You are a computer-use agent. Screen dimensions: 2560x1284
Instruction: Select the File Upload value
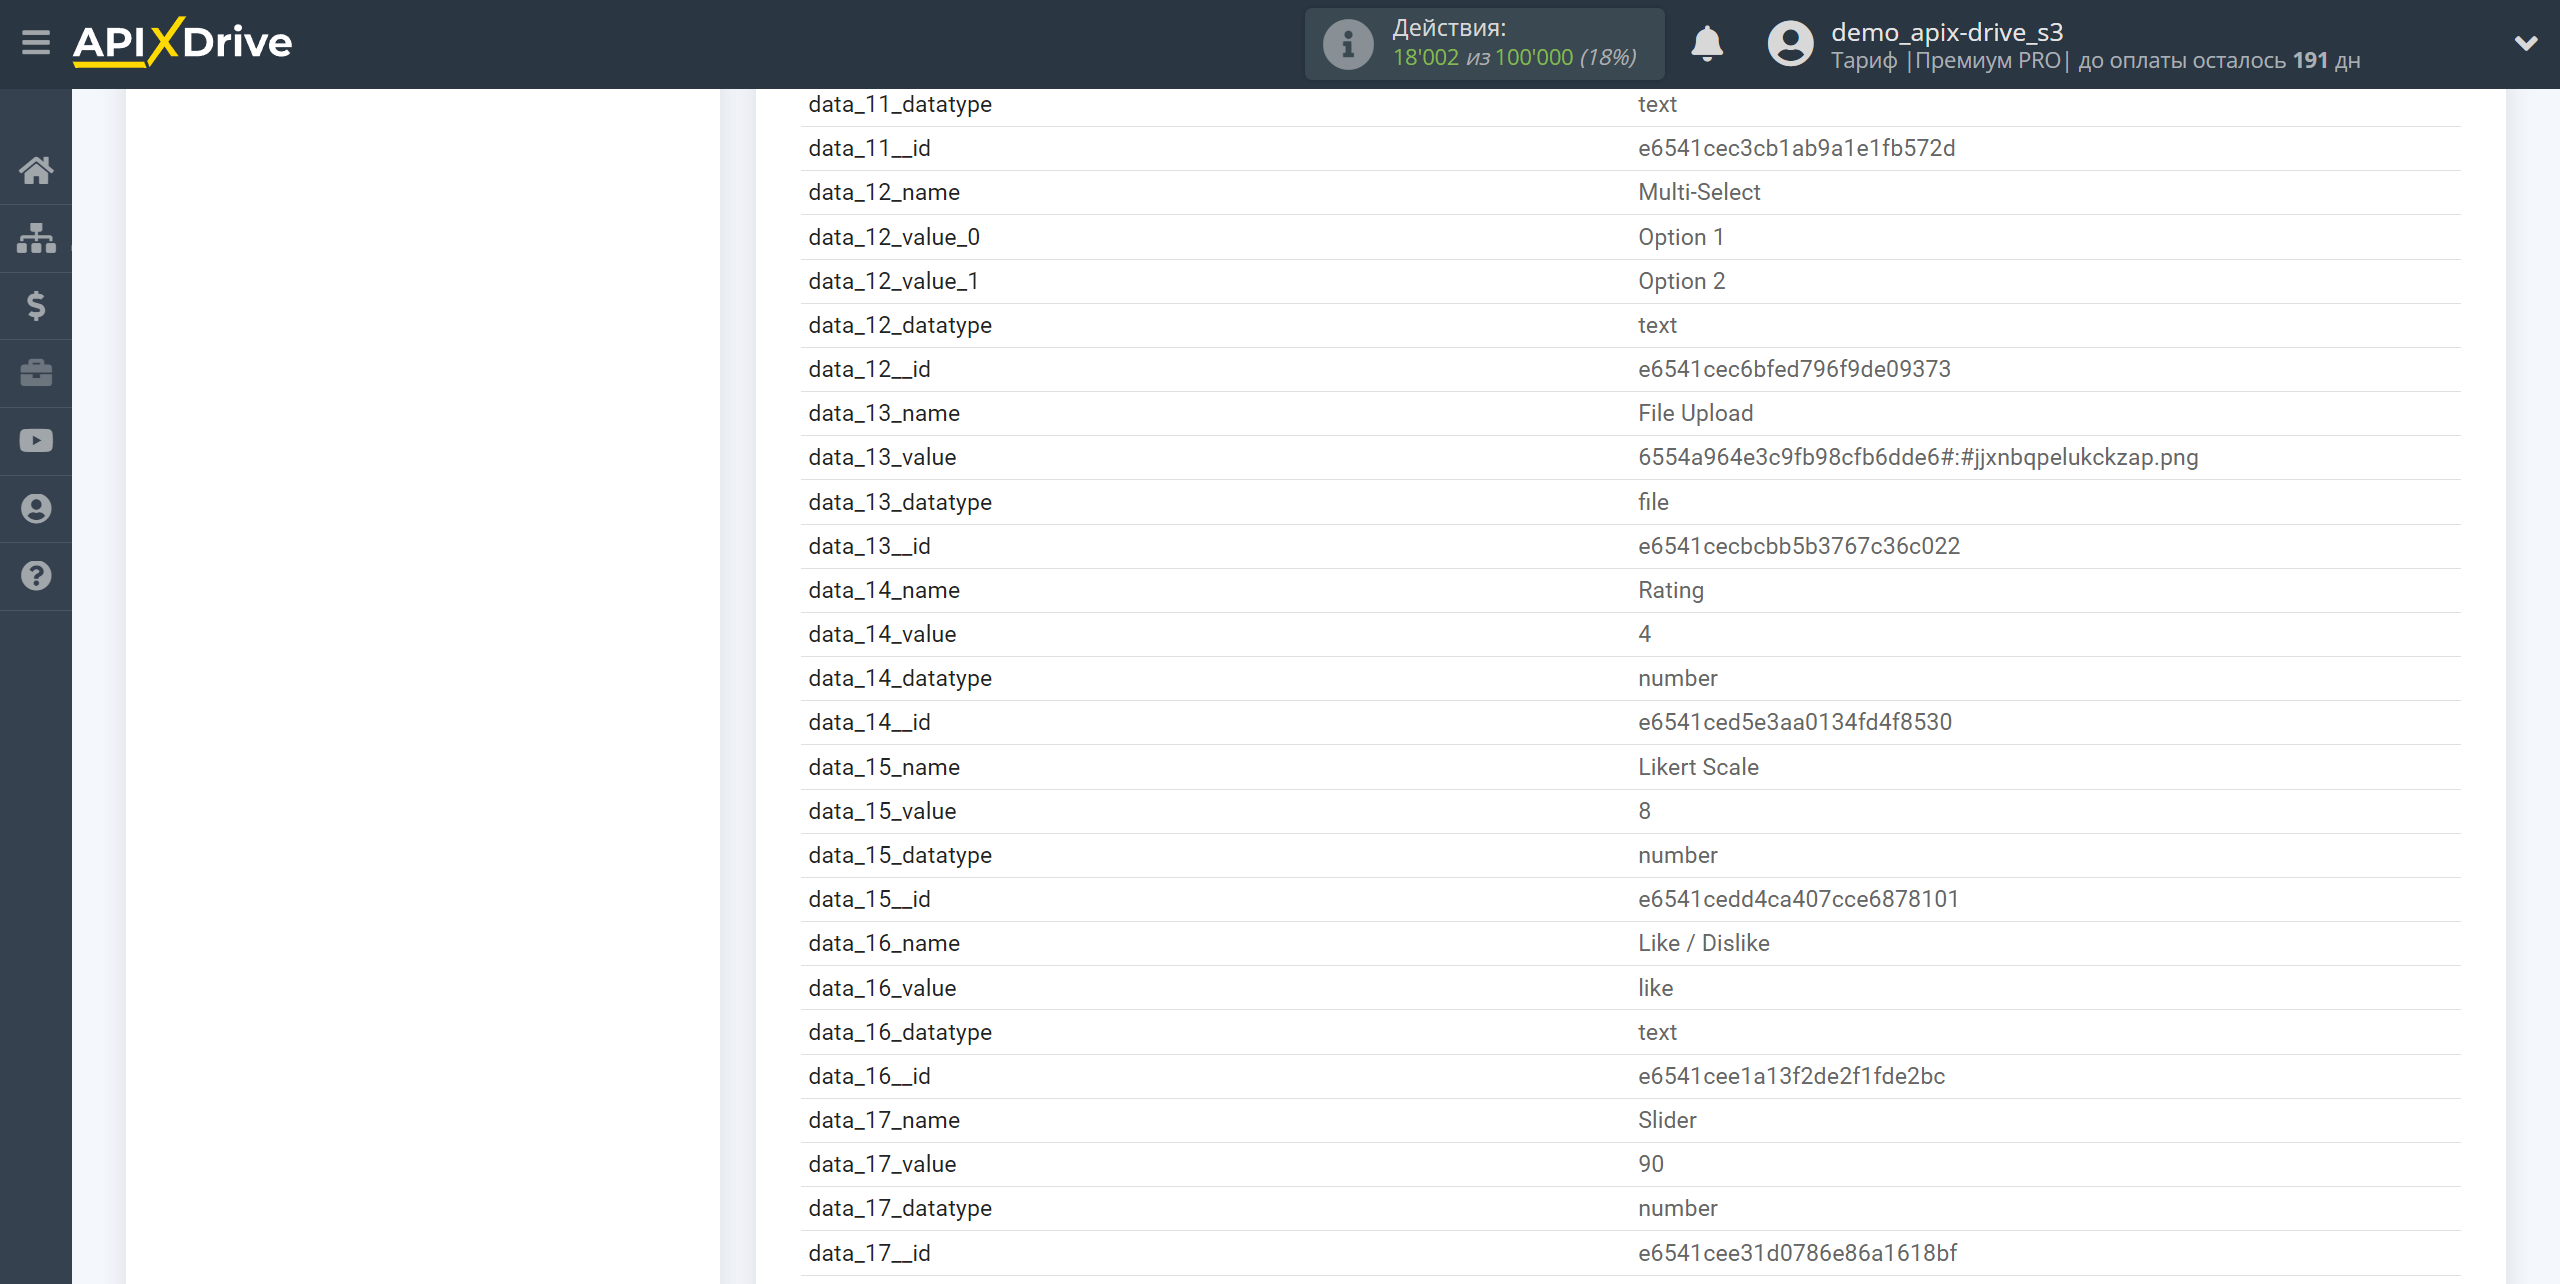[x=1695, y=413]
